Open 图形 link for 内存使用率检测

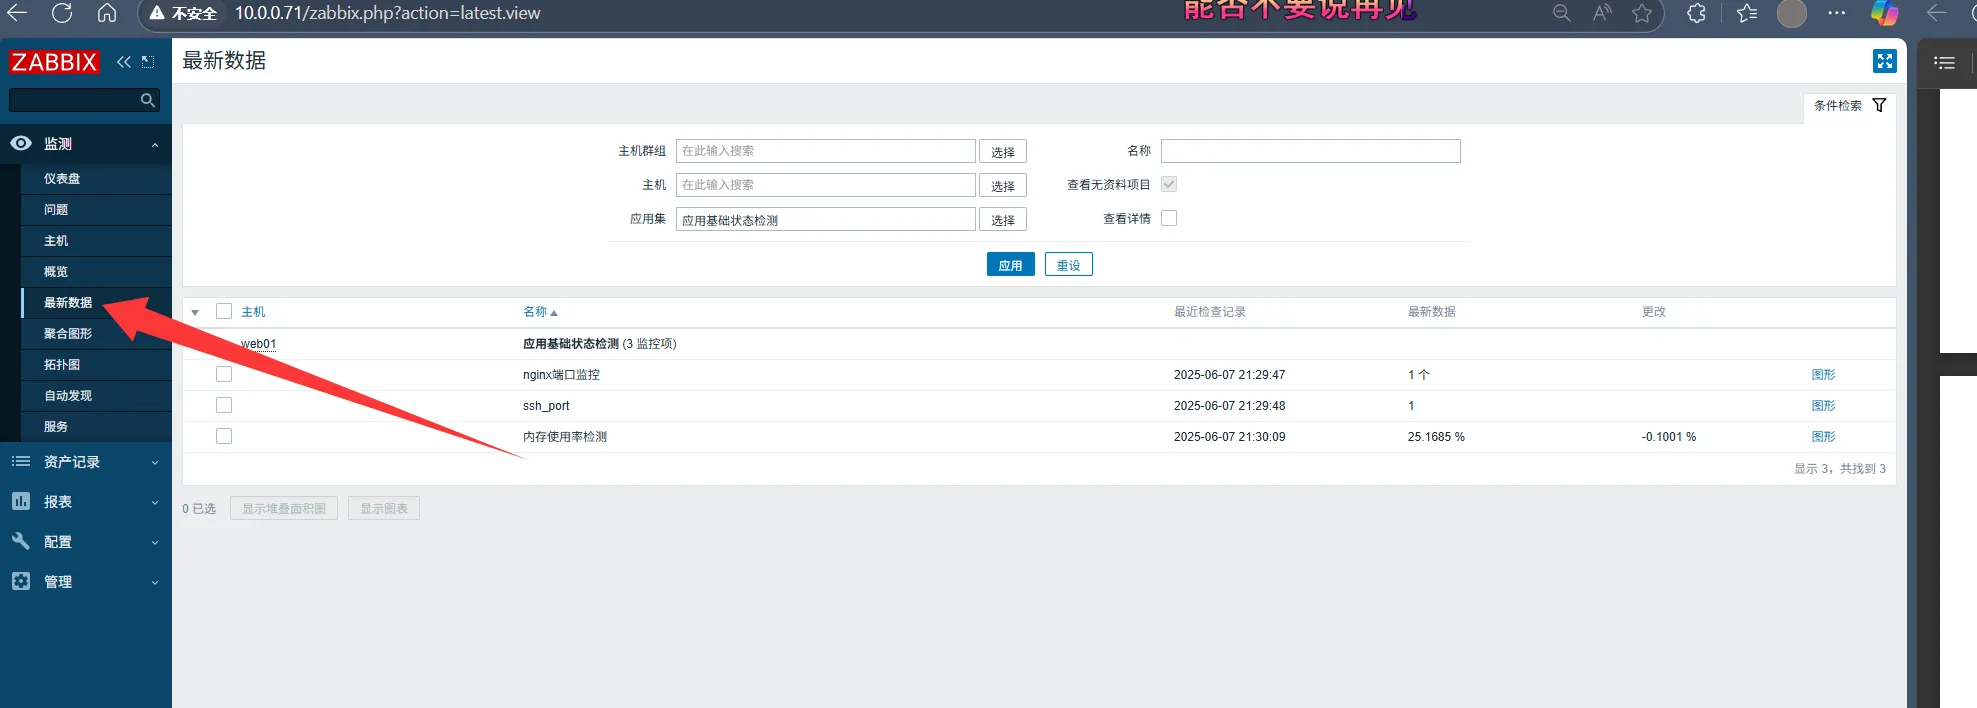click(1823, 437)
